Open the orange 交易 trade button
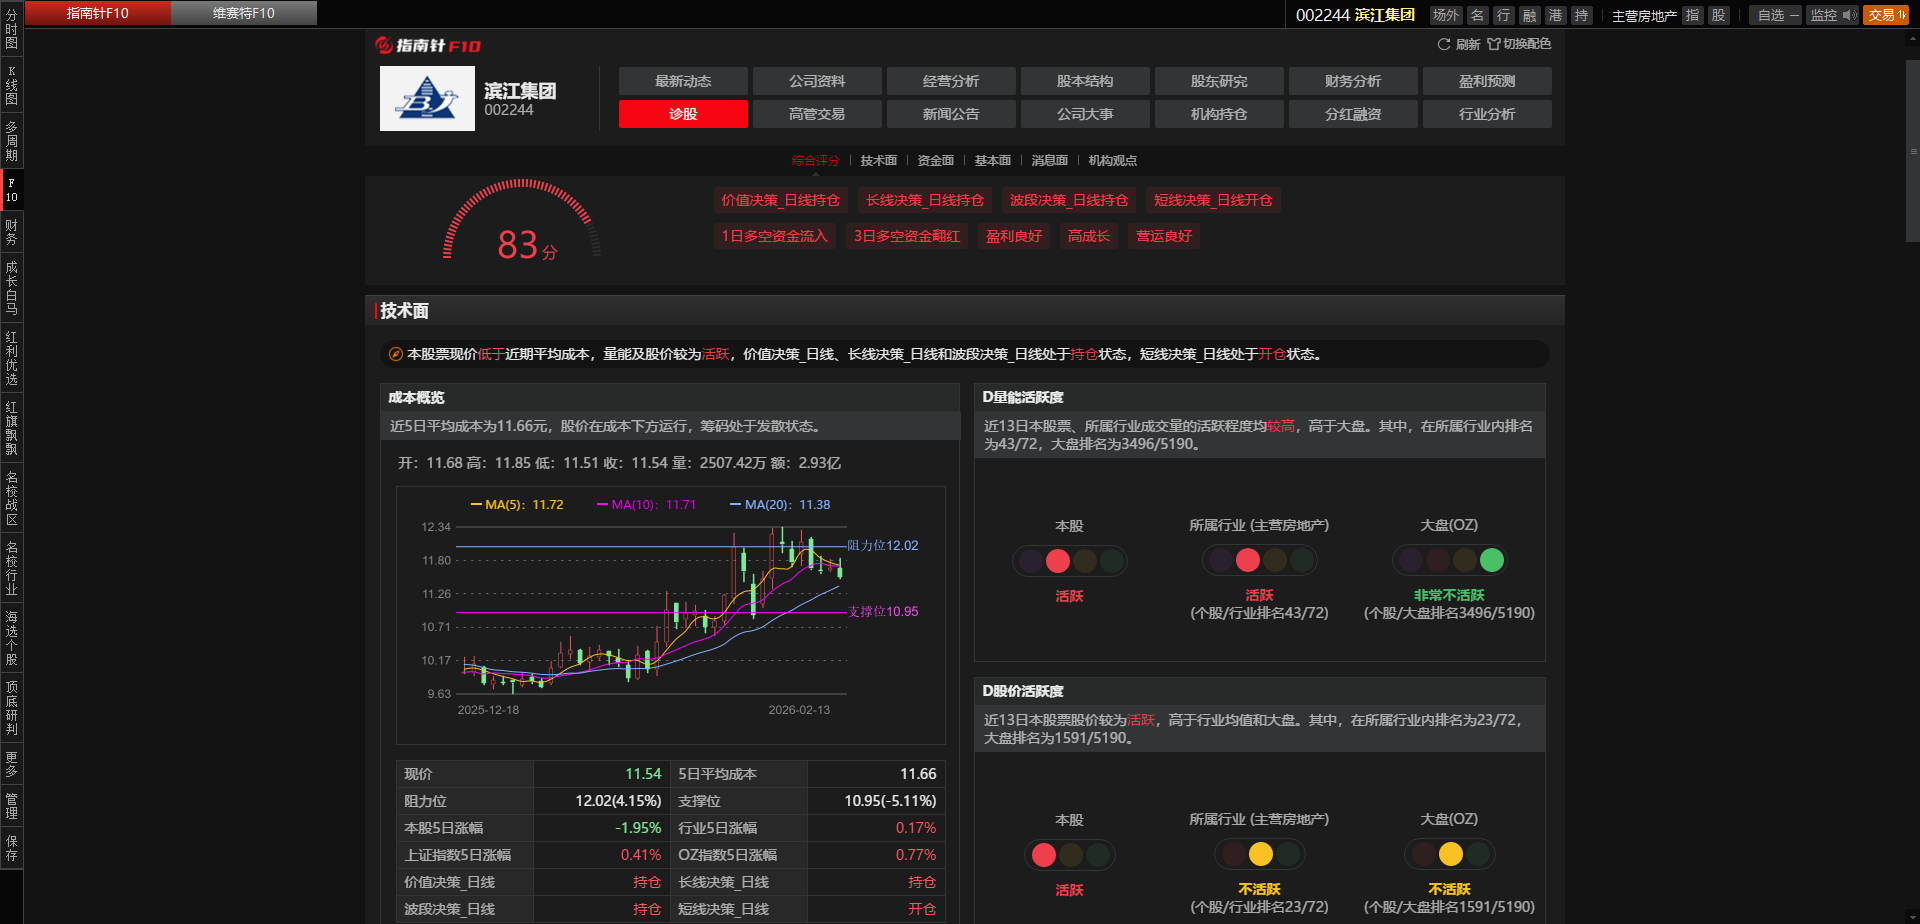The width and height of the screenshot is (1920, 924). [x=1886, y=15]
